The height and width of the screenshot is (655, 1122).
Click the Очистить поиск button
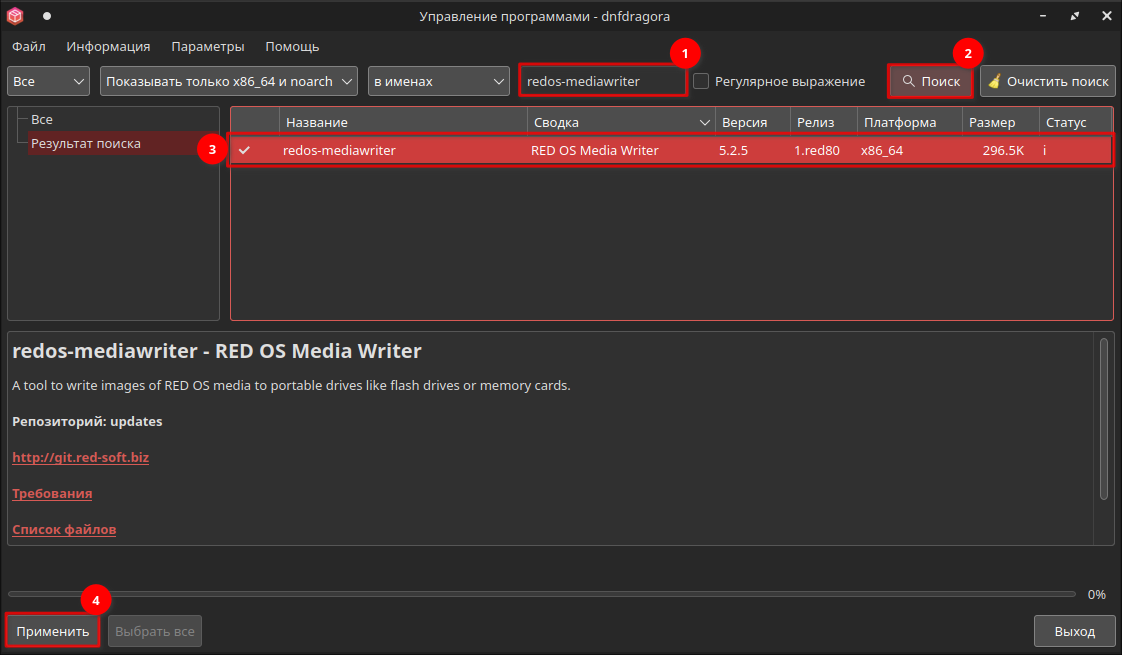point(1048,81)
